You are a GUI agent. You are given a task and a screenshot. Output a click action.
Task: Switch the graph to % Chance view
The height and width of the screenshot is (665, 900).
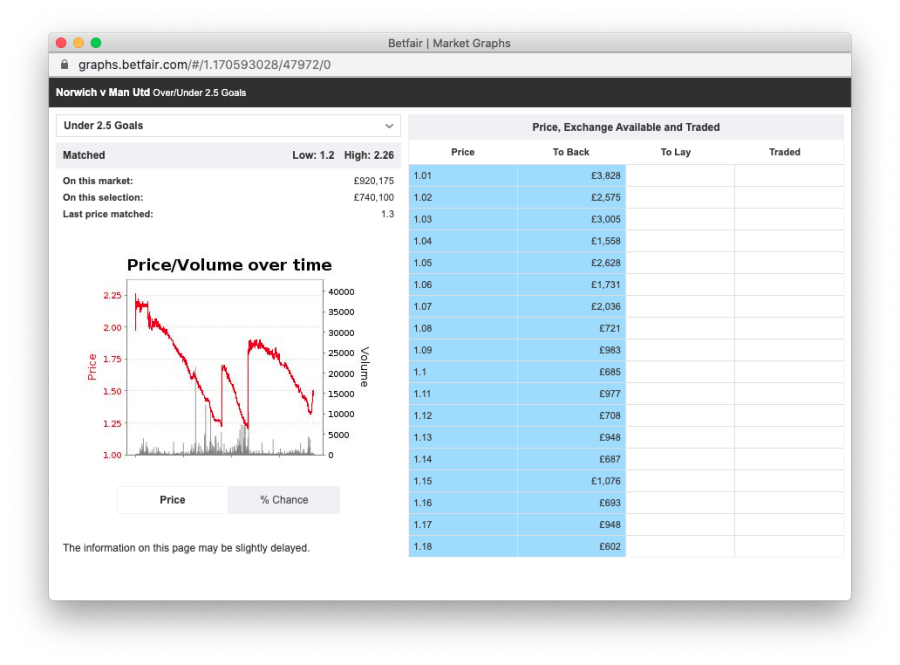click(284, 500)
